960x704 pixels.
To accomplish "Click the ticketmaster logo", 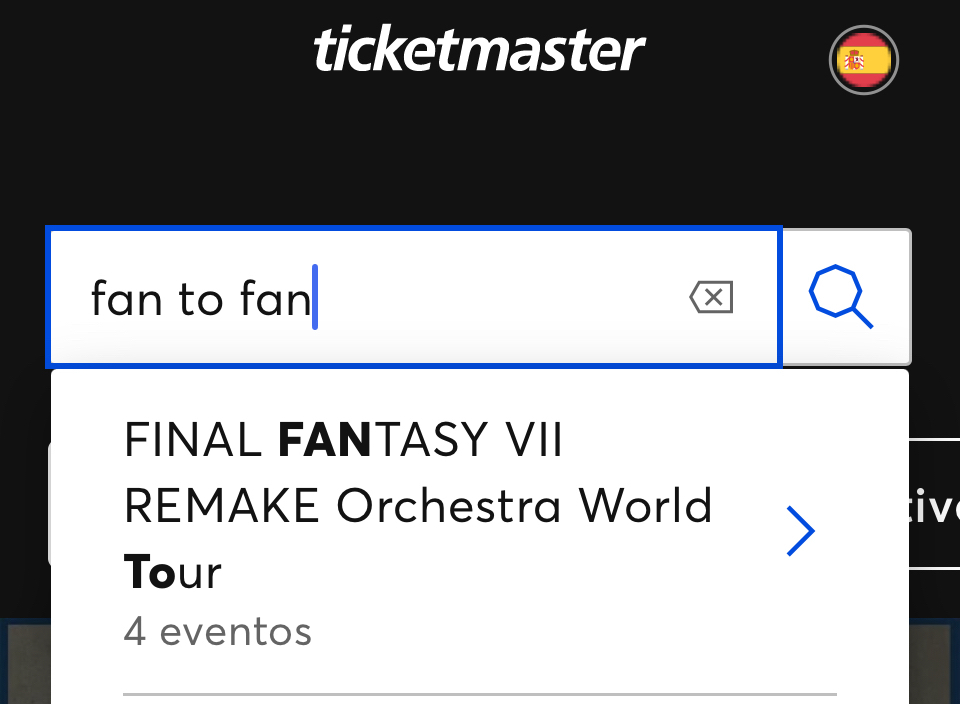I will (x=479, y=50).
